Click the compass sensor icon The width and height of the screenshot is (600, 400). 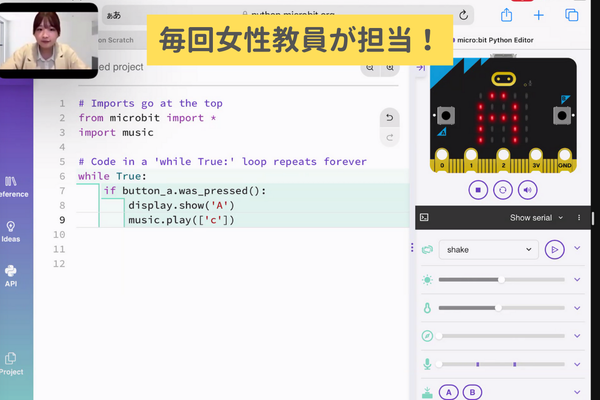click(x=427, y=336)
